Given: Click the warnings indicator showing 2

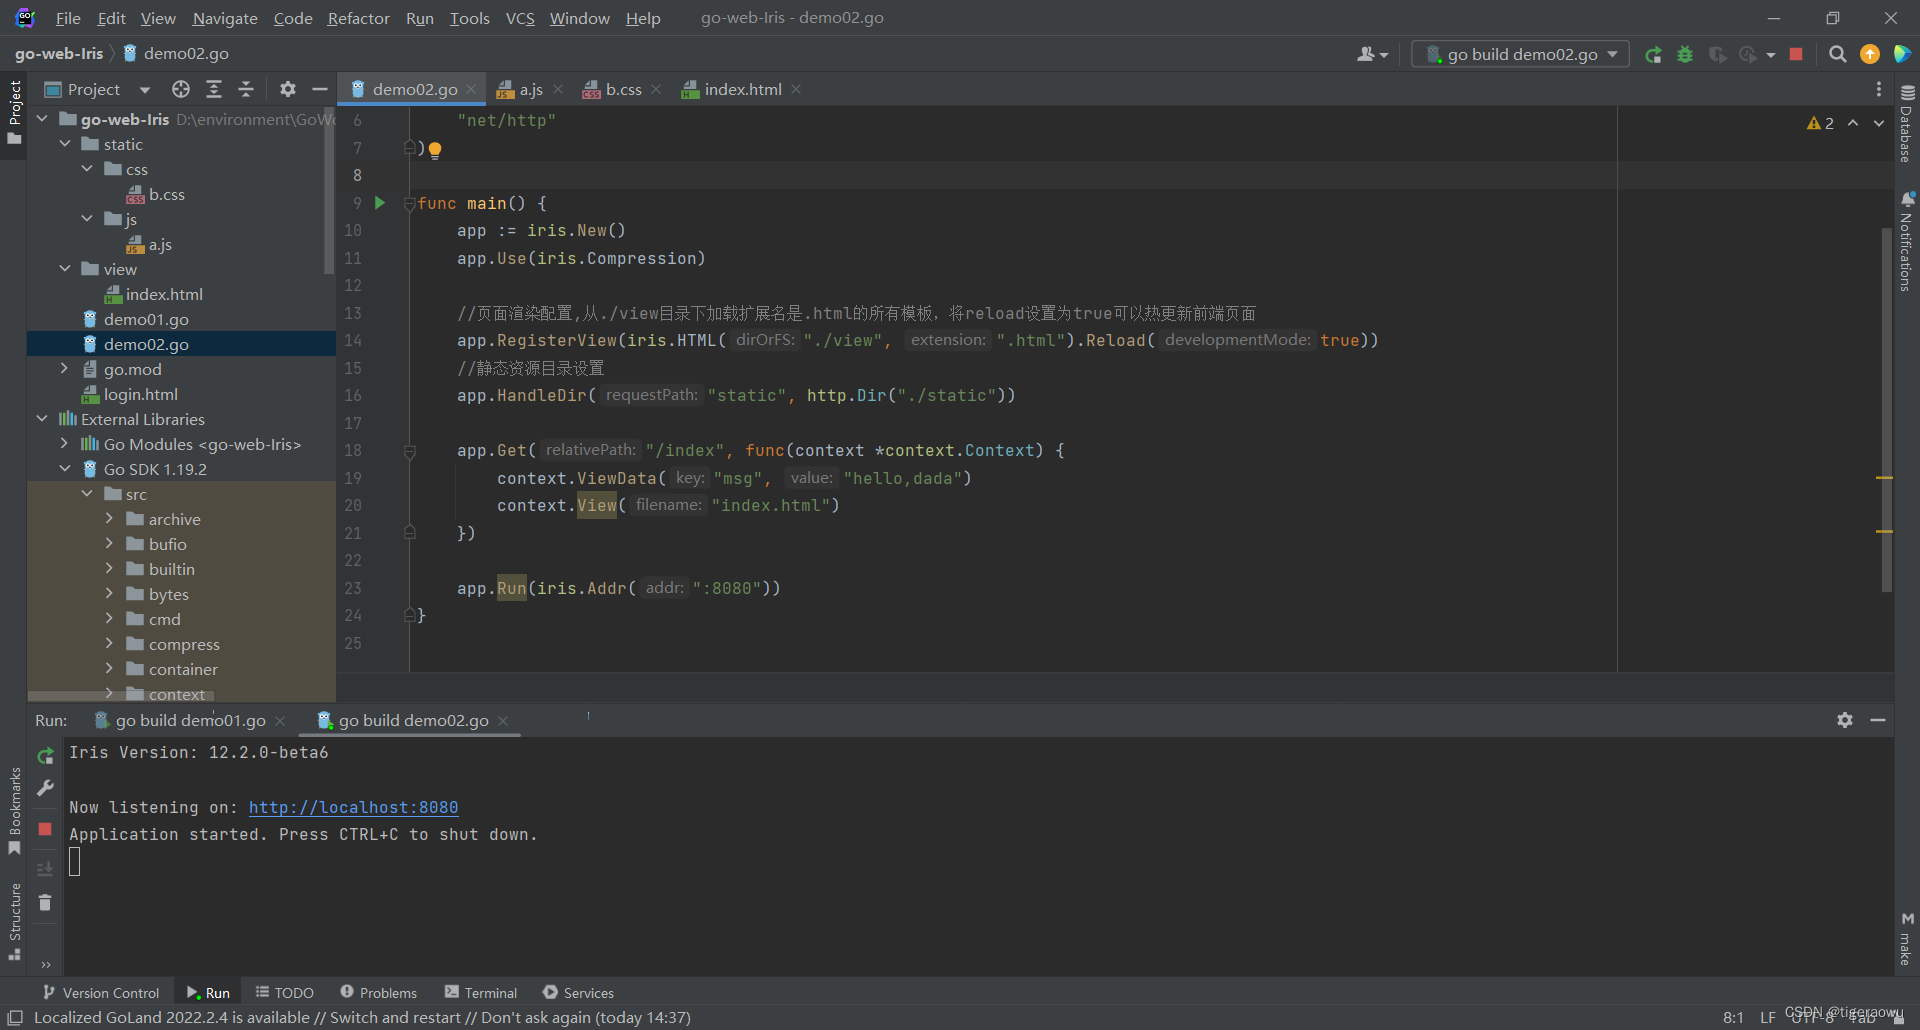Looking at the screenshot, I should pos(1820,123).
